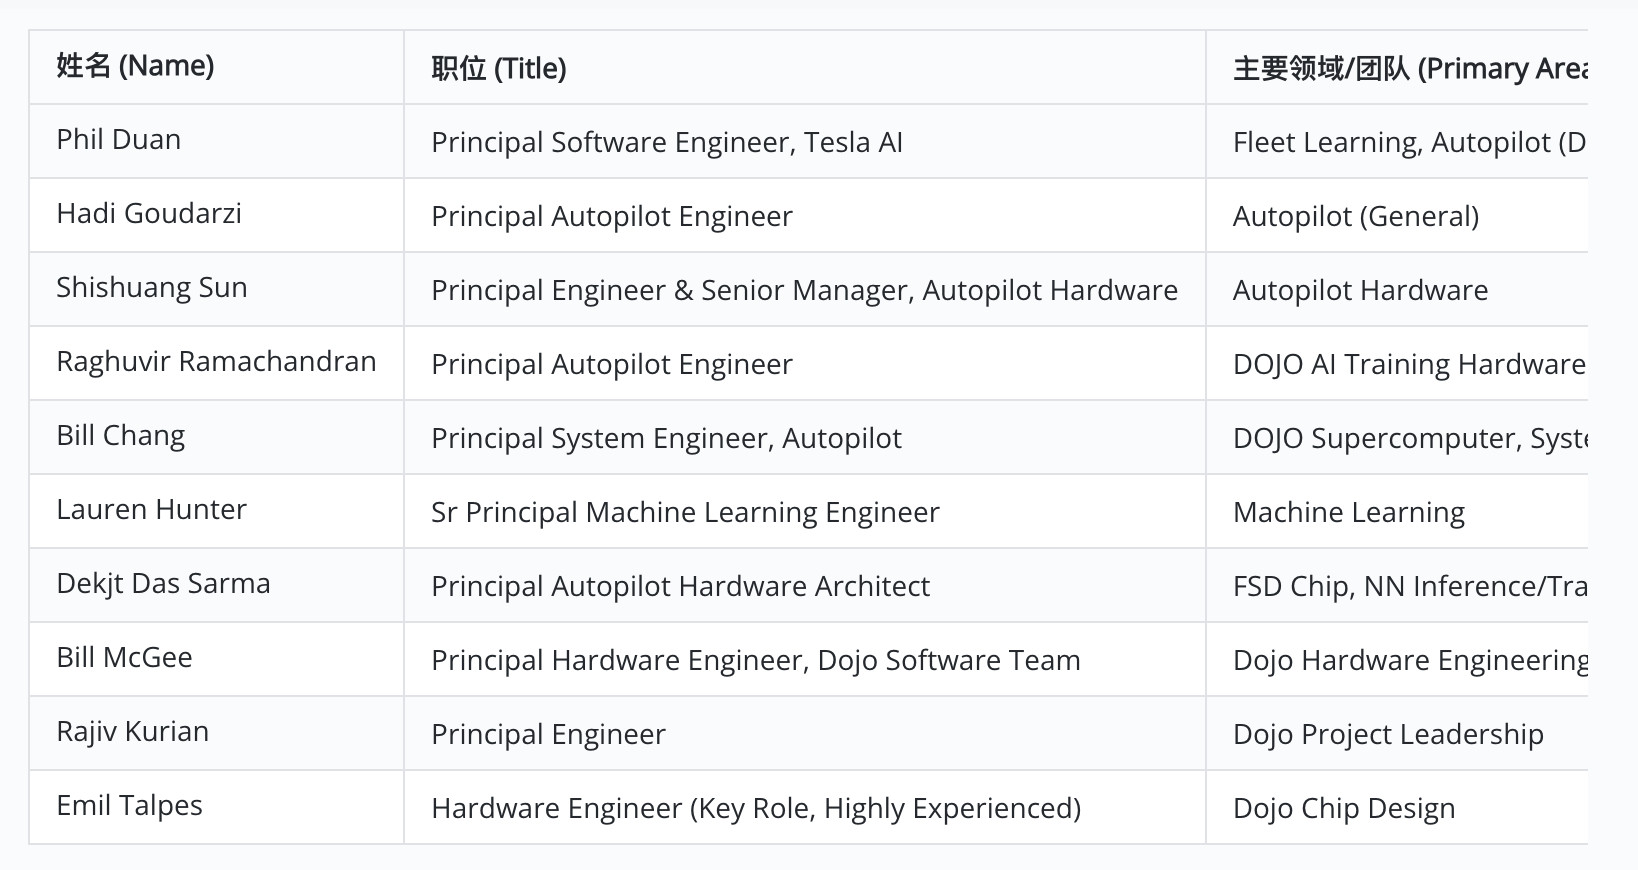Select the name Rajiv Kurian
1638x870 pixels.
pos(132,731)
